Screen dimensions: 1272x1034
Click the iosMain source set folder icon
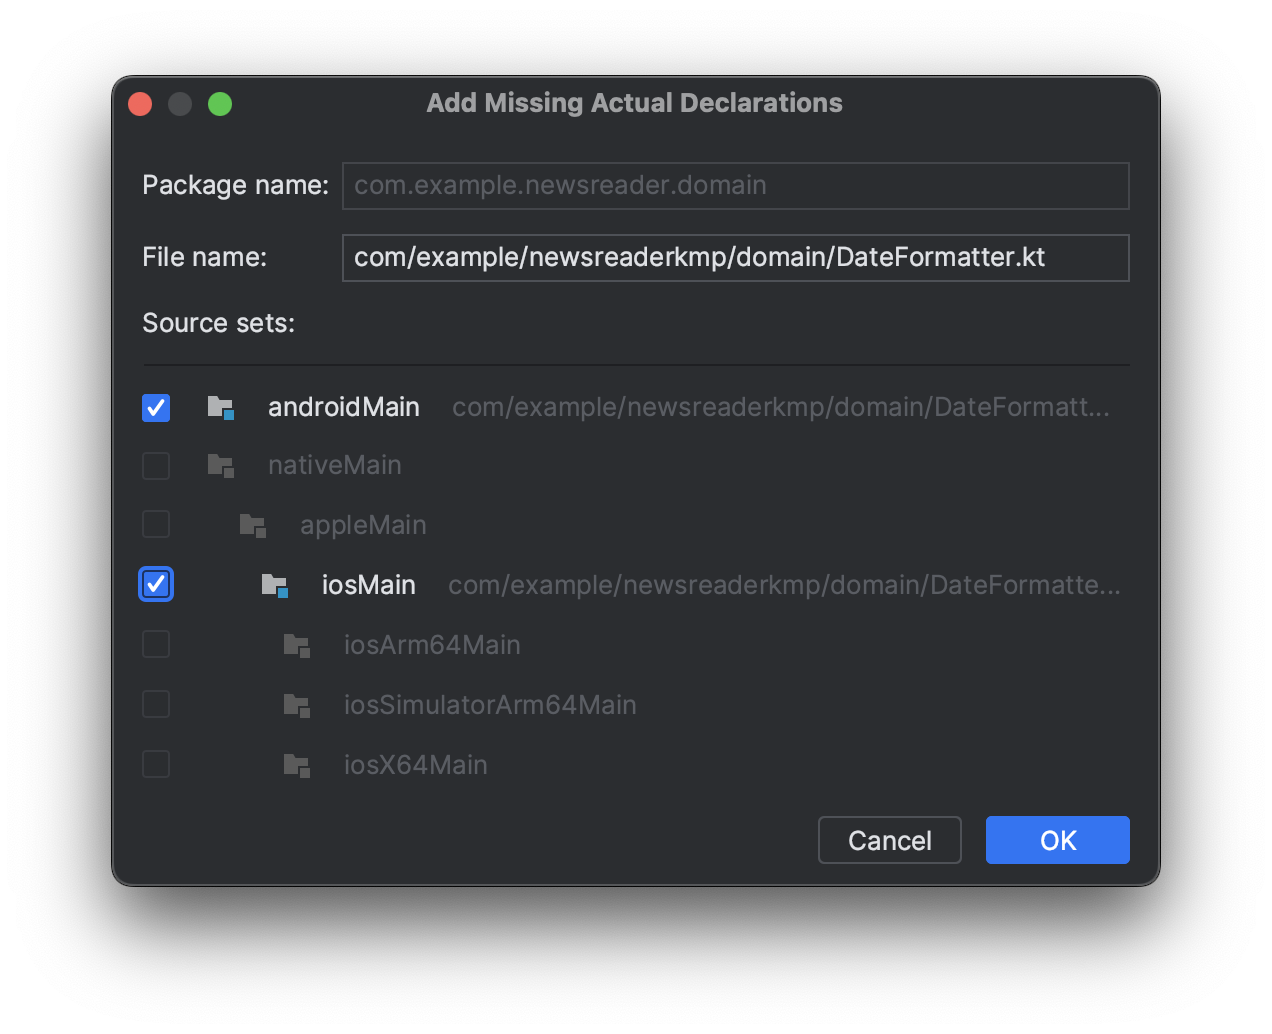point(274,585)
